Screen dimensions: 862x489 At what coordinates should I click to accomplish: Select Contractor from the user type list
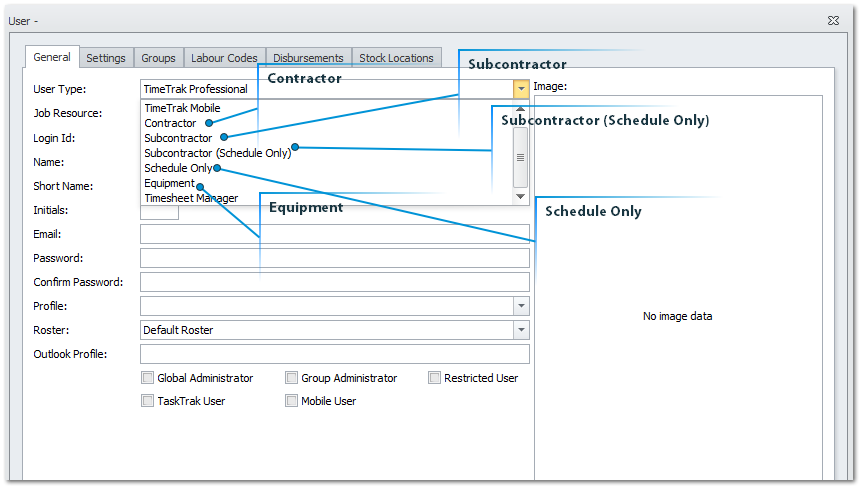(x=170, y=123)
